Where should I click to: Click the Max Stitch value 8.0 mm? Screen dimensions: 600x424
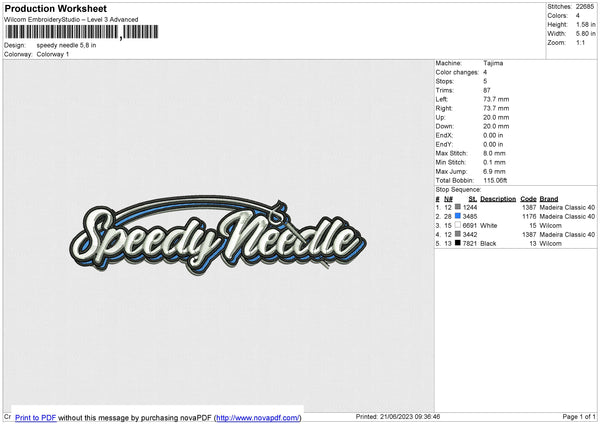pos(494,153)
